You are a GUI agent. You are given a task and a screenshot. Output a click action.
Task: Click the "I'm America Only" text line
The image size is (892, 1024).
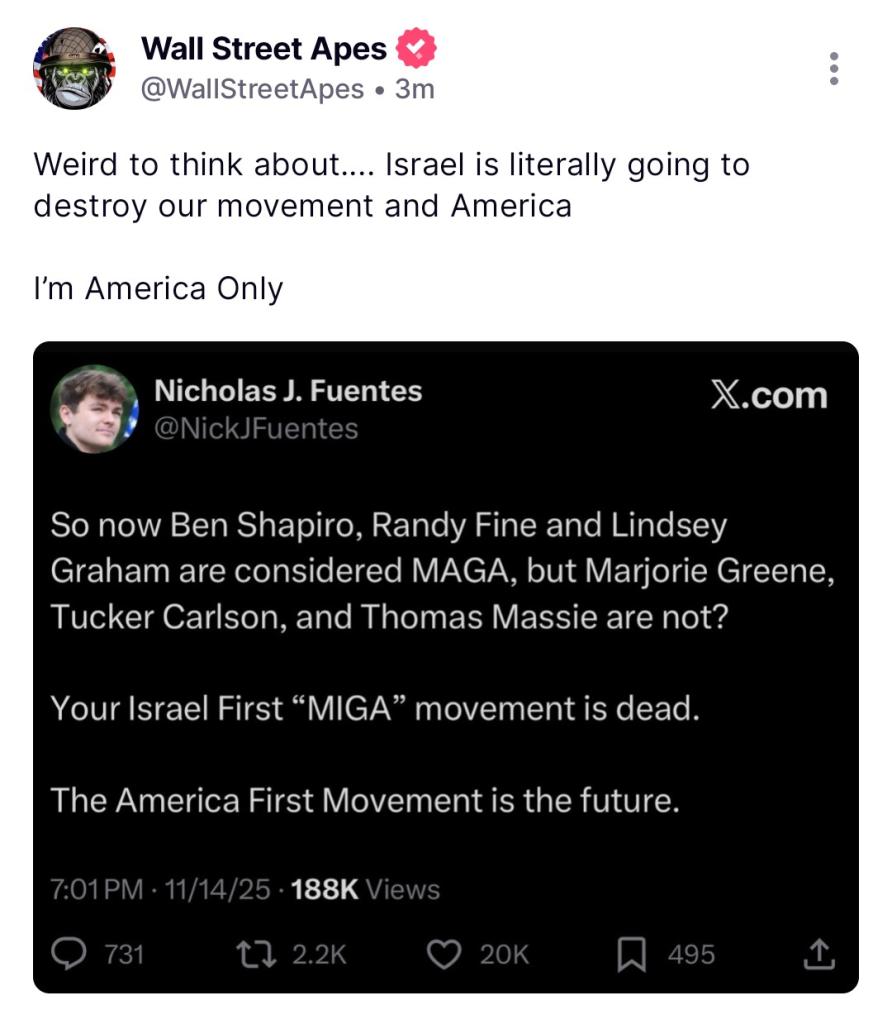[159, 289]
